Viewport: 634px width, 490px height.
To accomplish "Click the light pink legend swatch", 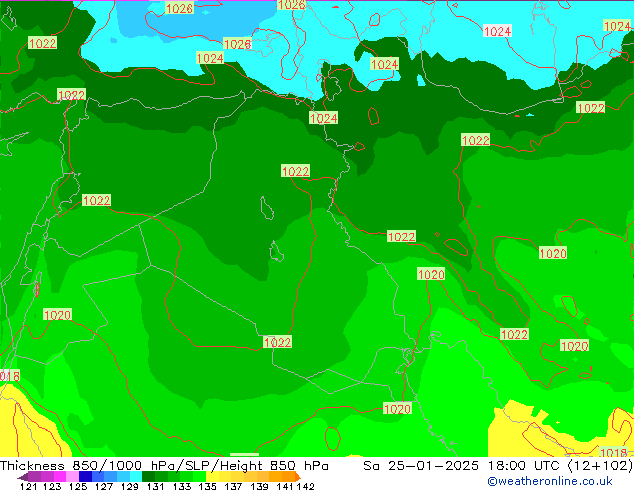I will click(72, 477).
